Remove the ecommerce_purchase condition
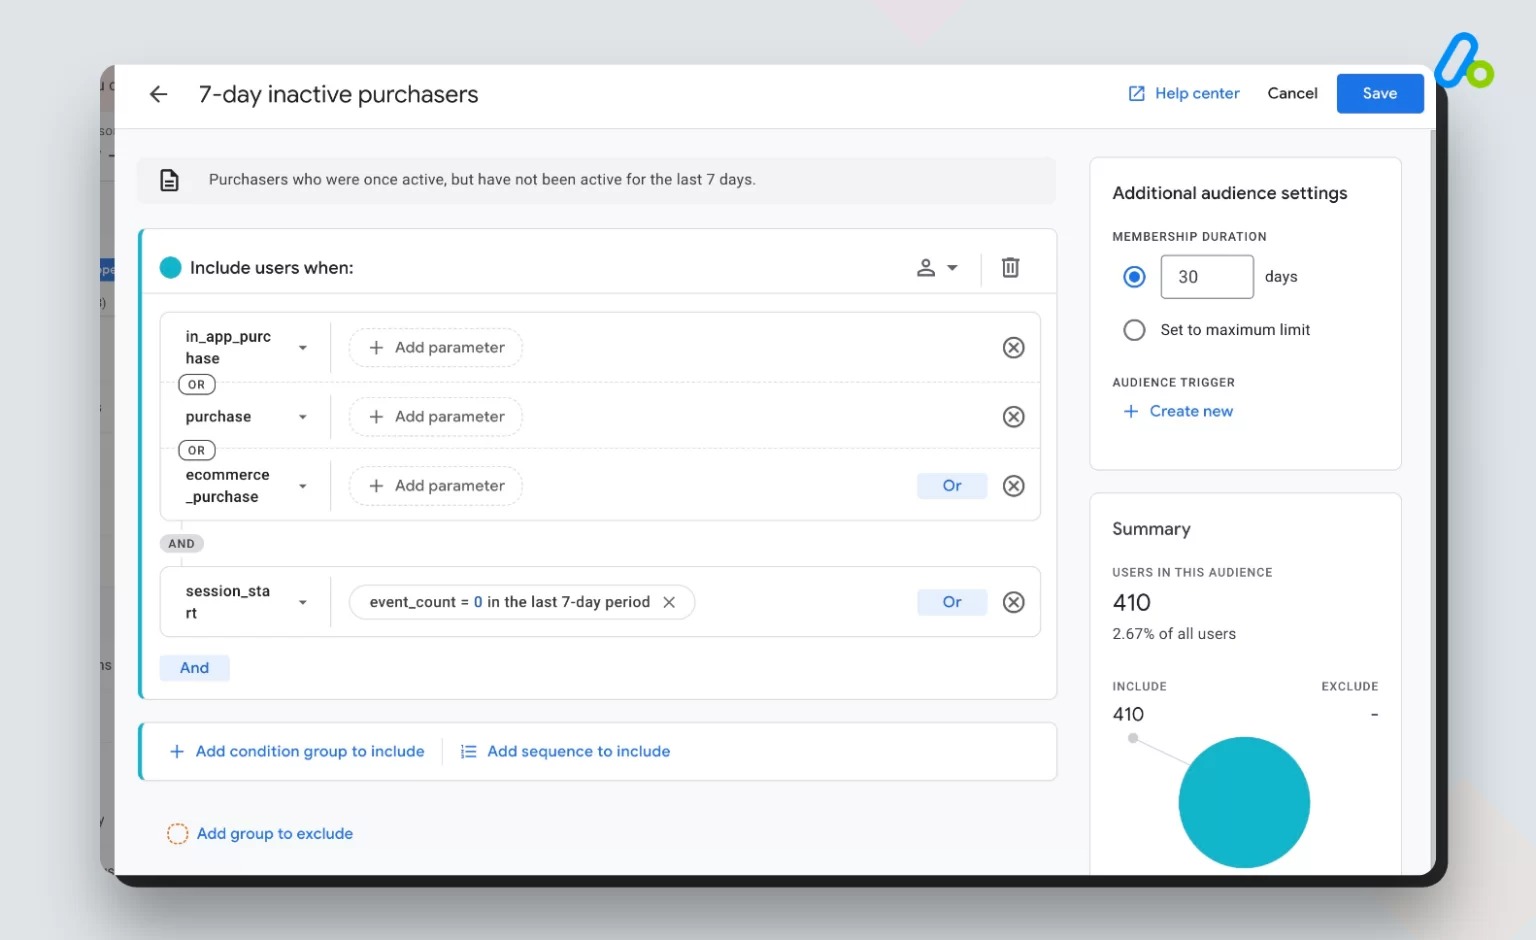This screenshot has width=1536, height=940. 1014,486
